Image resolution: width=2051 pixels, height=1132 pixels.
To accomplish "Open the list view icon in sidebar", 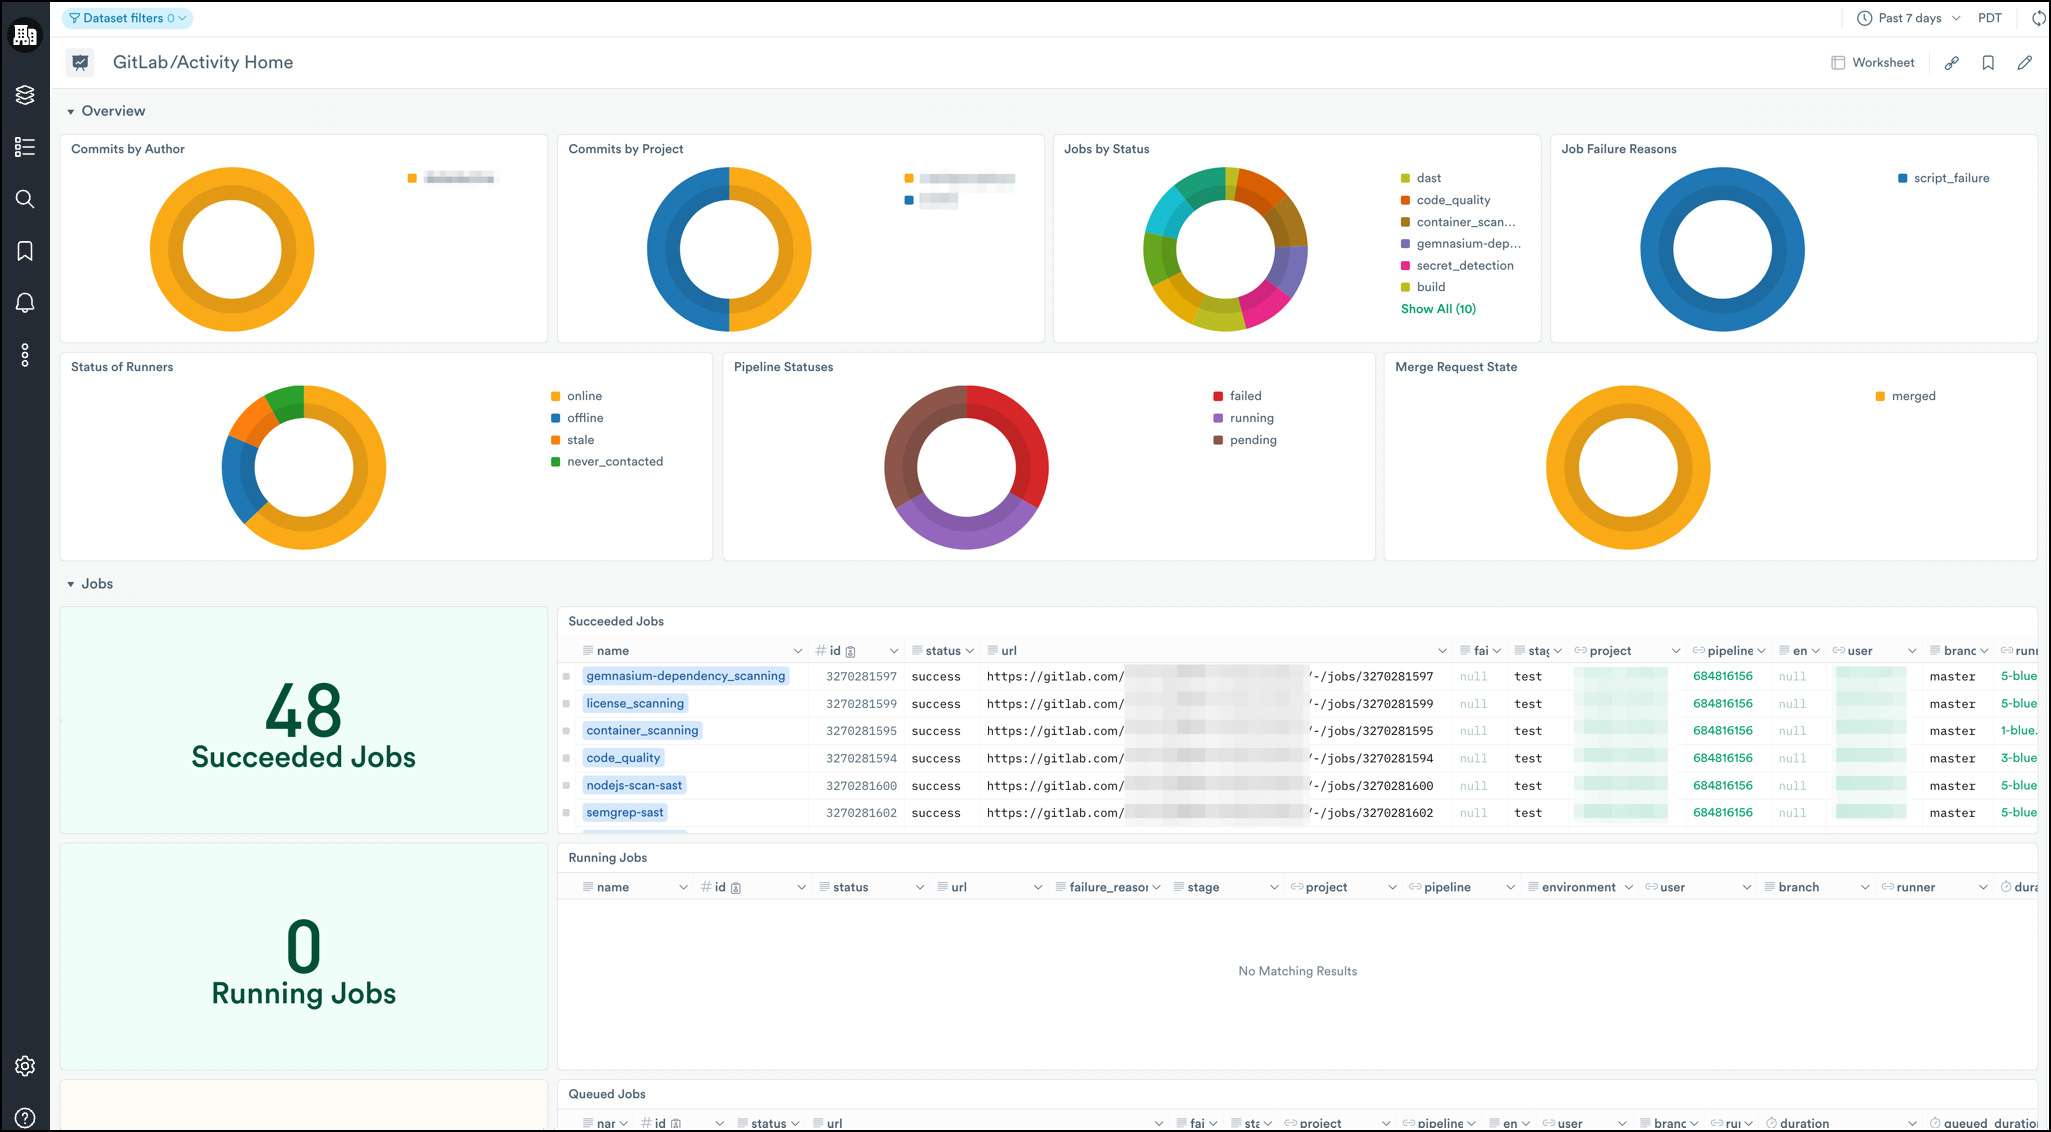I will point(25,147).
